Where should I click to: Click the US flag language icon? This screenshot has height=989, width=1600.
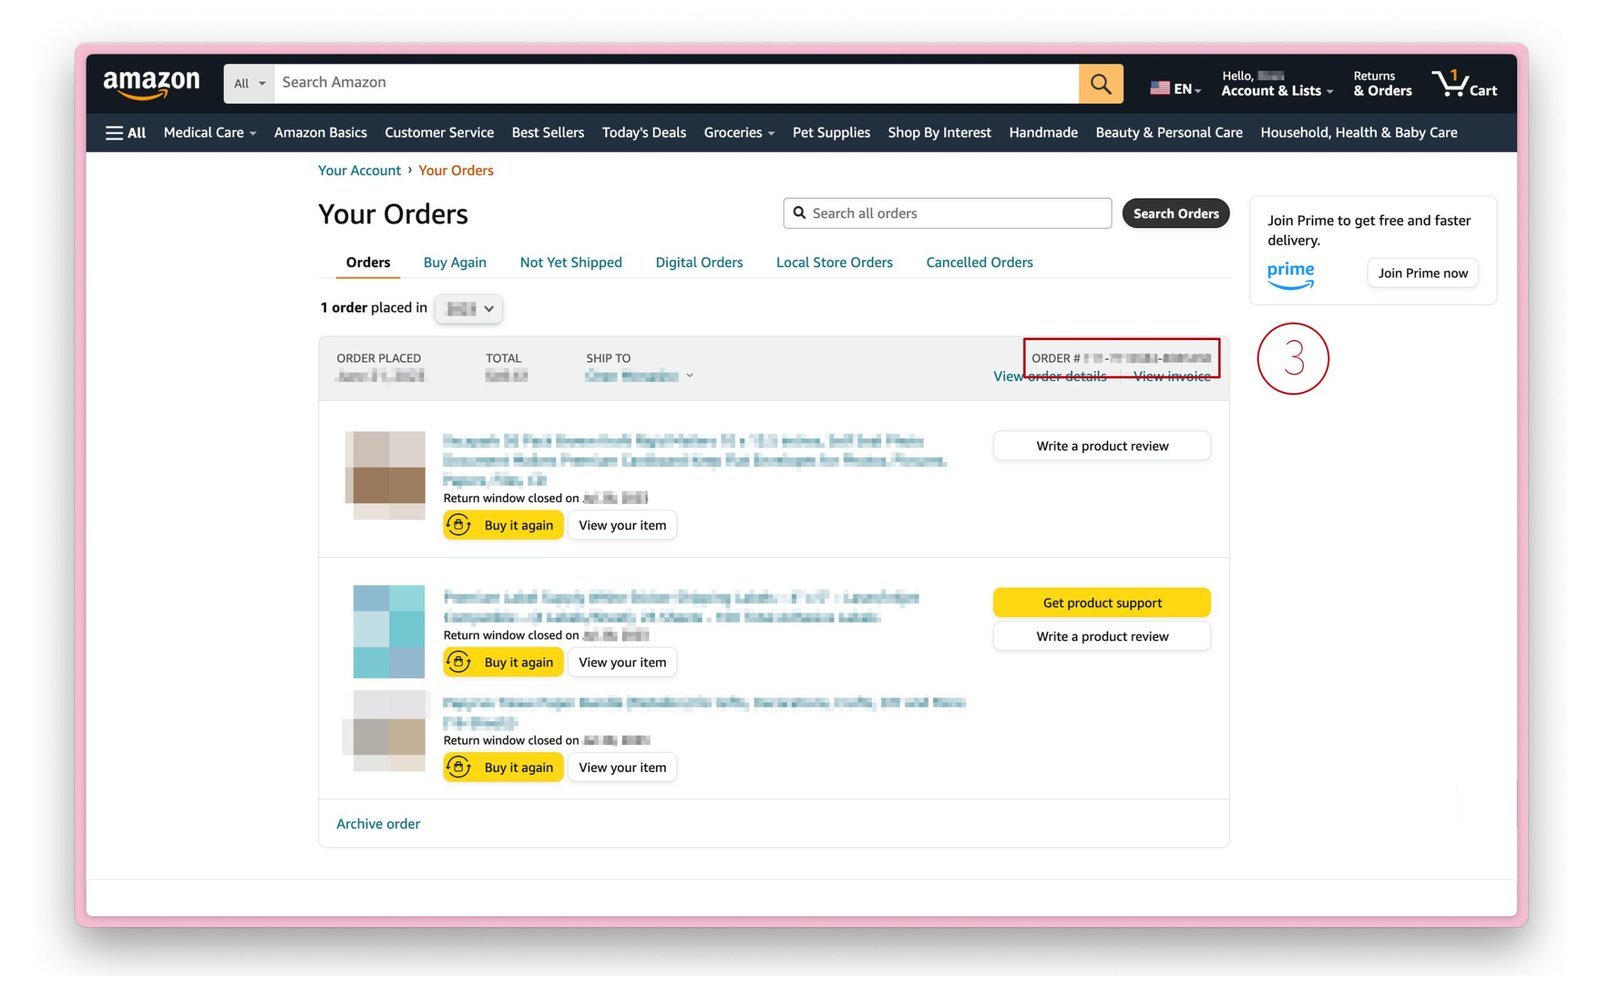(1159, 88)
